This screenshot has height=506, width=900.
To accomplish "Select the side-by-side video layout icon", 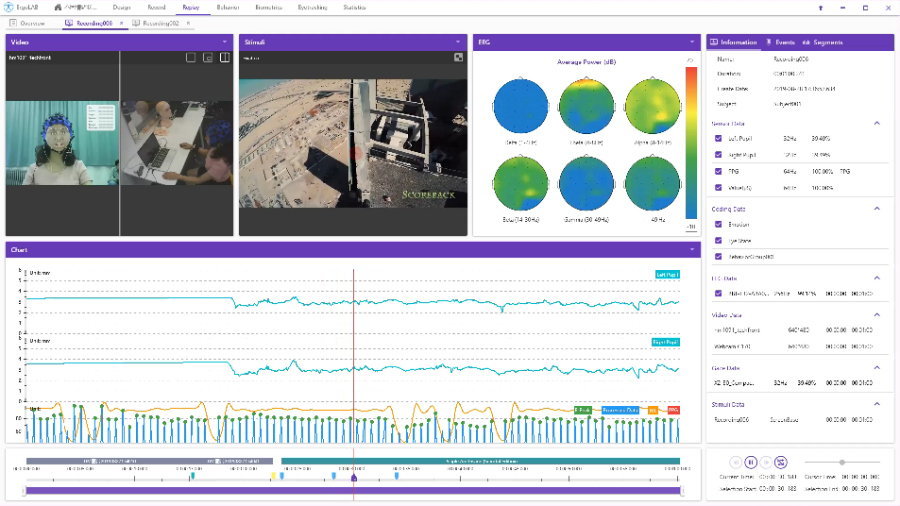I will pos(224,57).
